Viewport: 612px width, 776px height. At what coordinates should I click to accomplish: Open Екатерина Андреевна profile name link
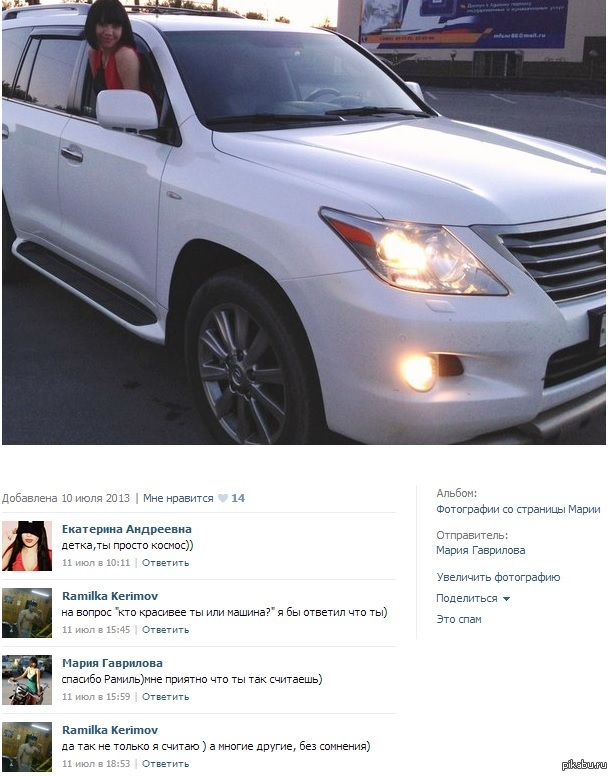coord(127,529)
